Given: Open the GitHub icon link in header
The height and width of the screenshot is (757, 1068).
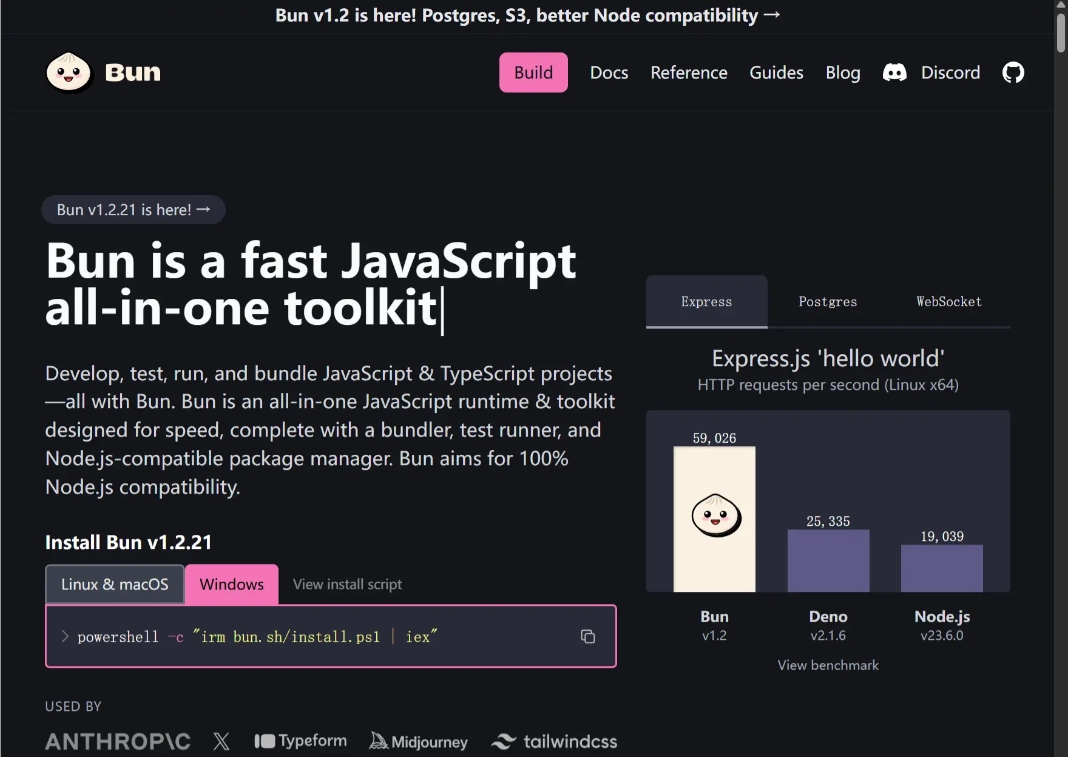Looking at the screenshot, I should pos(1013,72).
